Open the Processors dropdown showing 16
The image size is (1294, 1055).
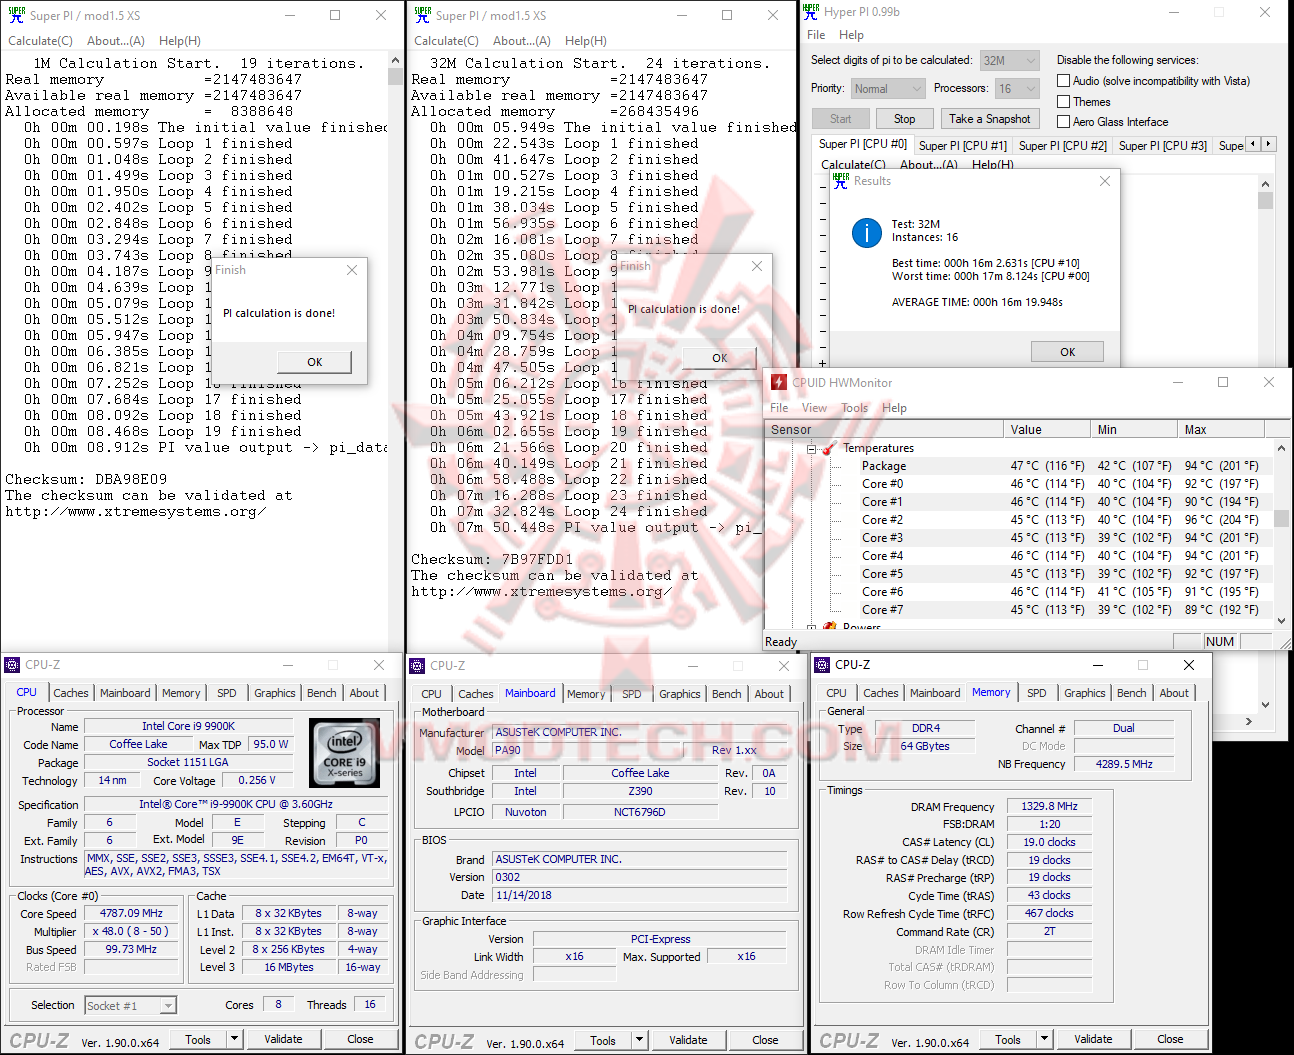[x=1018, y=89]
